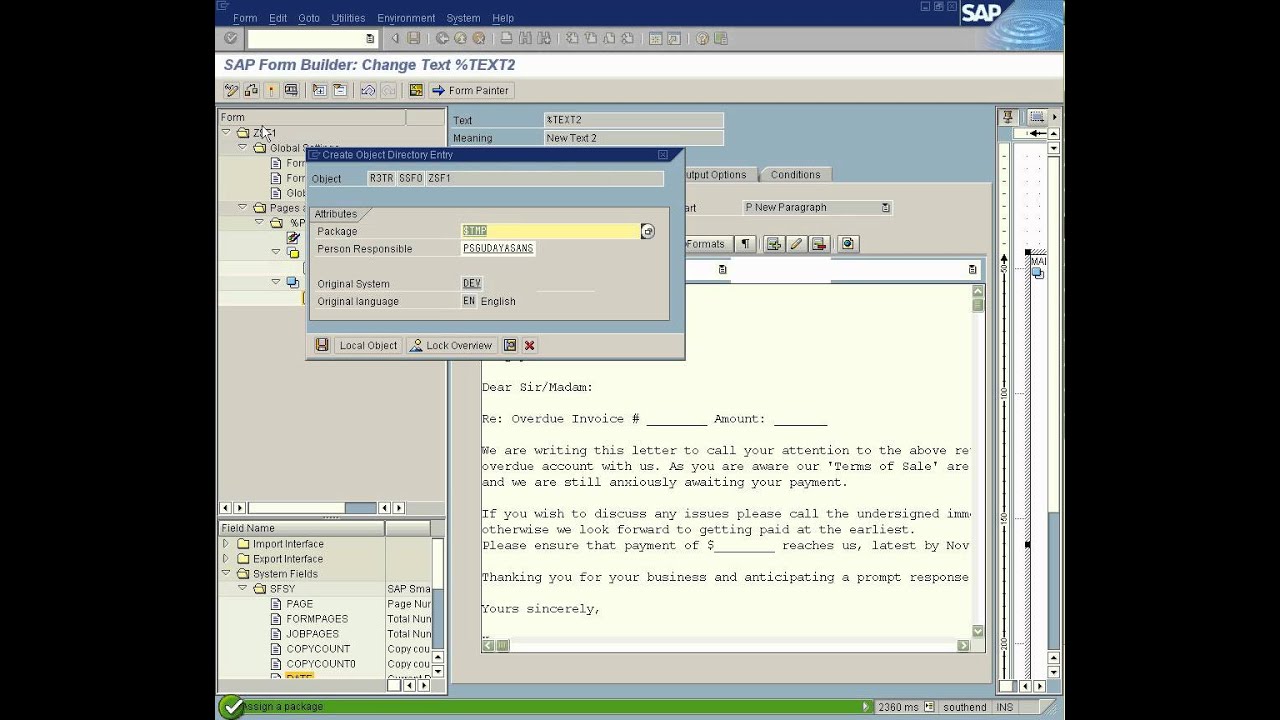Click the yellow Exit arrow icon
The width and height of the screenshot is (1280, 720).
(460, 38)
